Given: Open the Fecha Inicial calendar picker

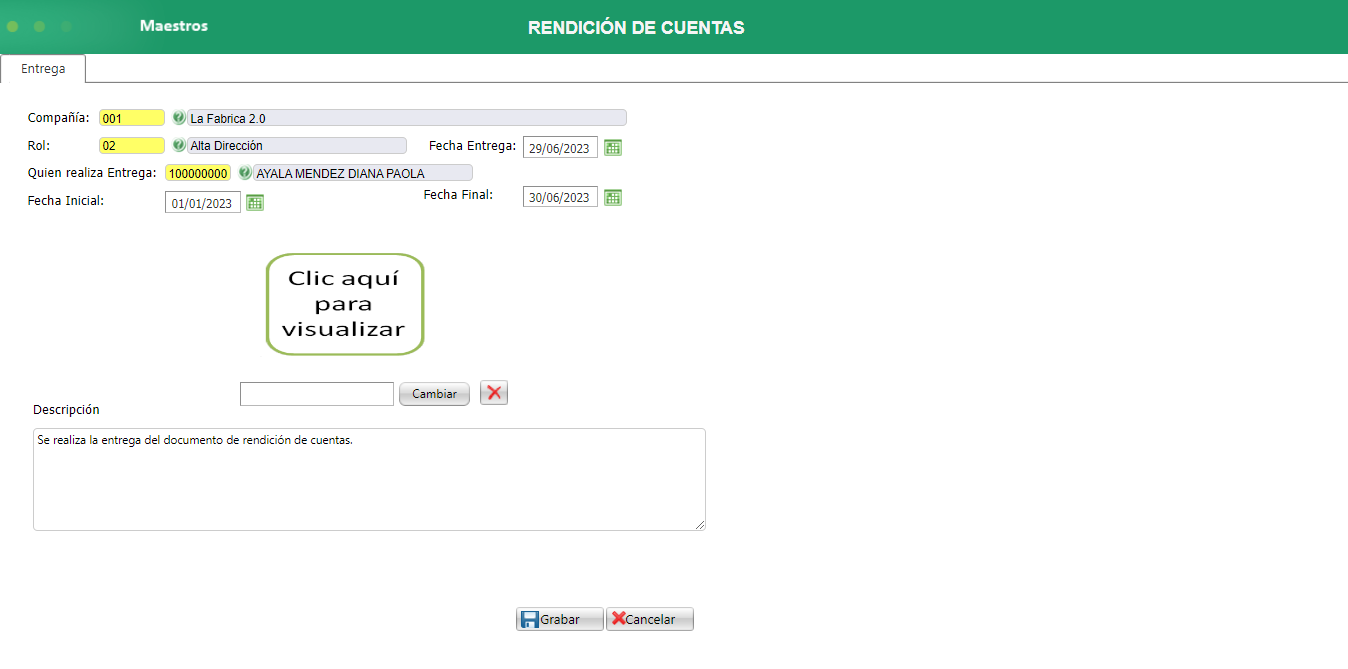Looking at the screenshot, I should tap(255, 202).
